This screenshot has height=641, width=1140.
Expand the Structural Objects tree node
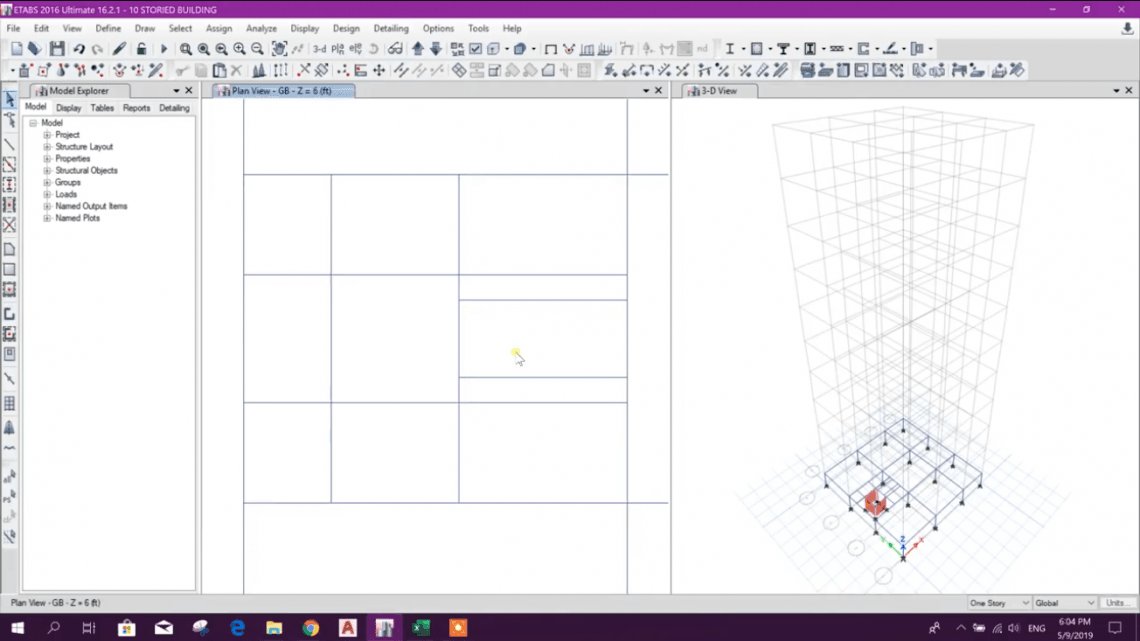(47, 171)
